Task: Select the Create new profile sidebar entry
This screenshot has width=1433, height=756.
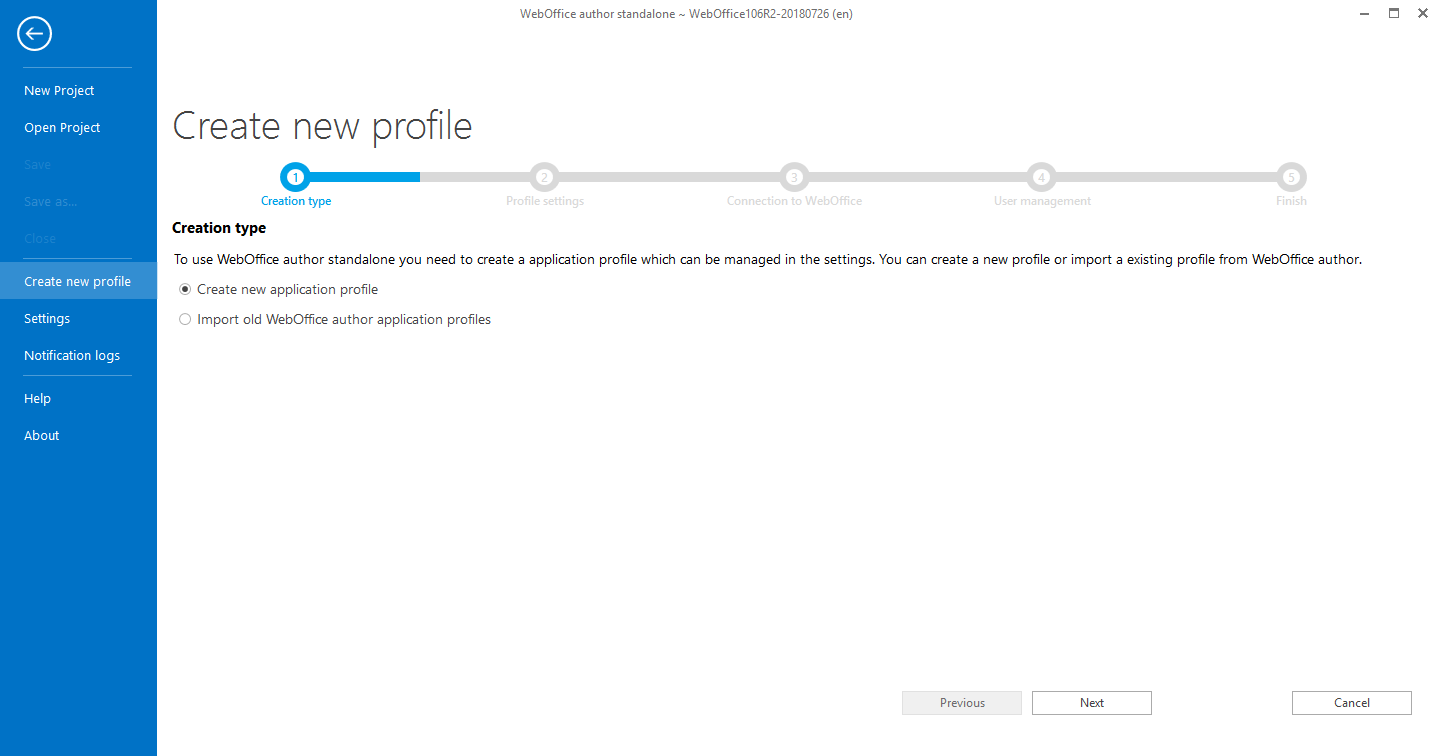Action: pyautogui.click(x=77, y=281)
